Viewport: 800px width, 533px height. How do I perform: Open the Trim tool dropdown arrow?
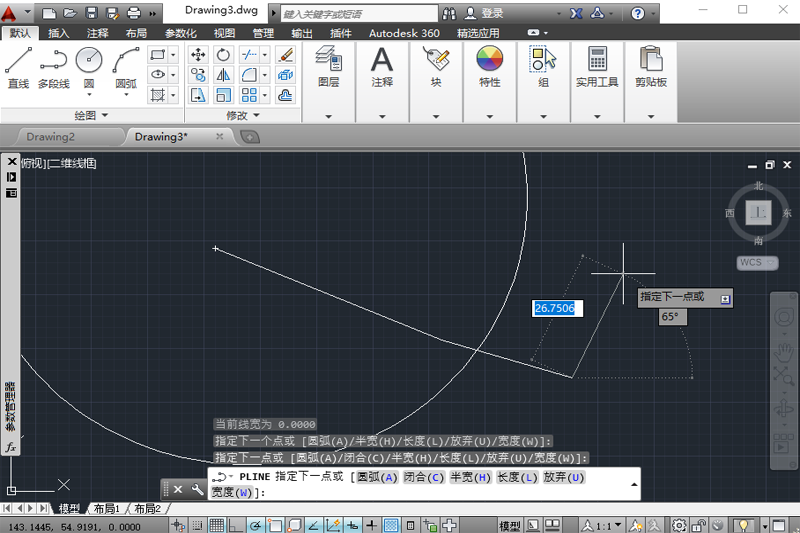tap(264, 54)
